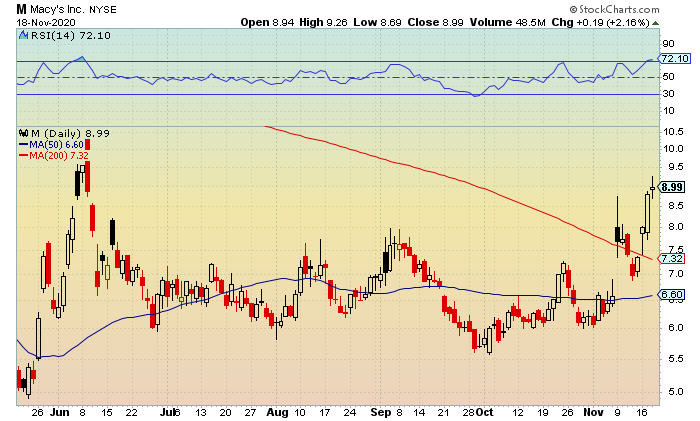The height and width of the screenshot is (421, 700).
Task: Click the Aug label on date axis
Action: pyautogui.click(x=277, y=413)
